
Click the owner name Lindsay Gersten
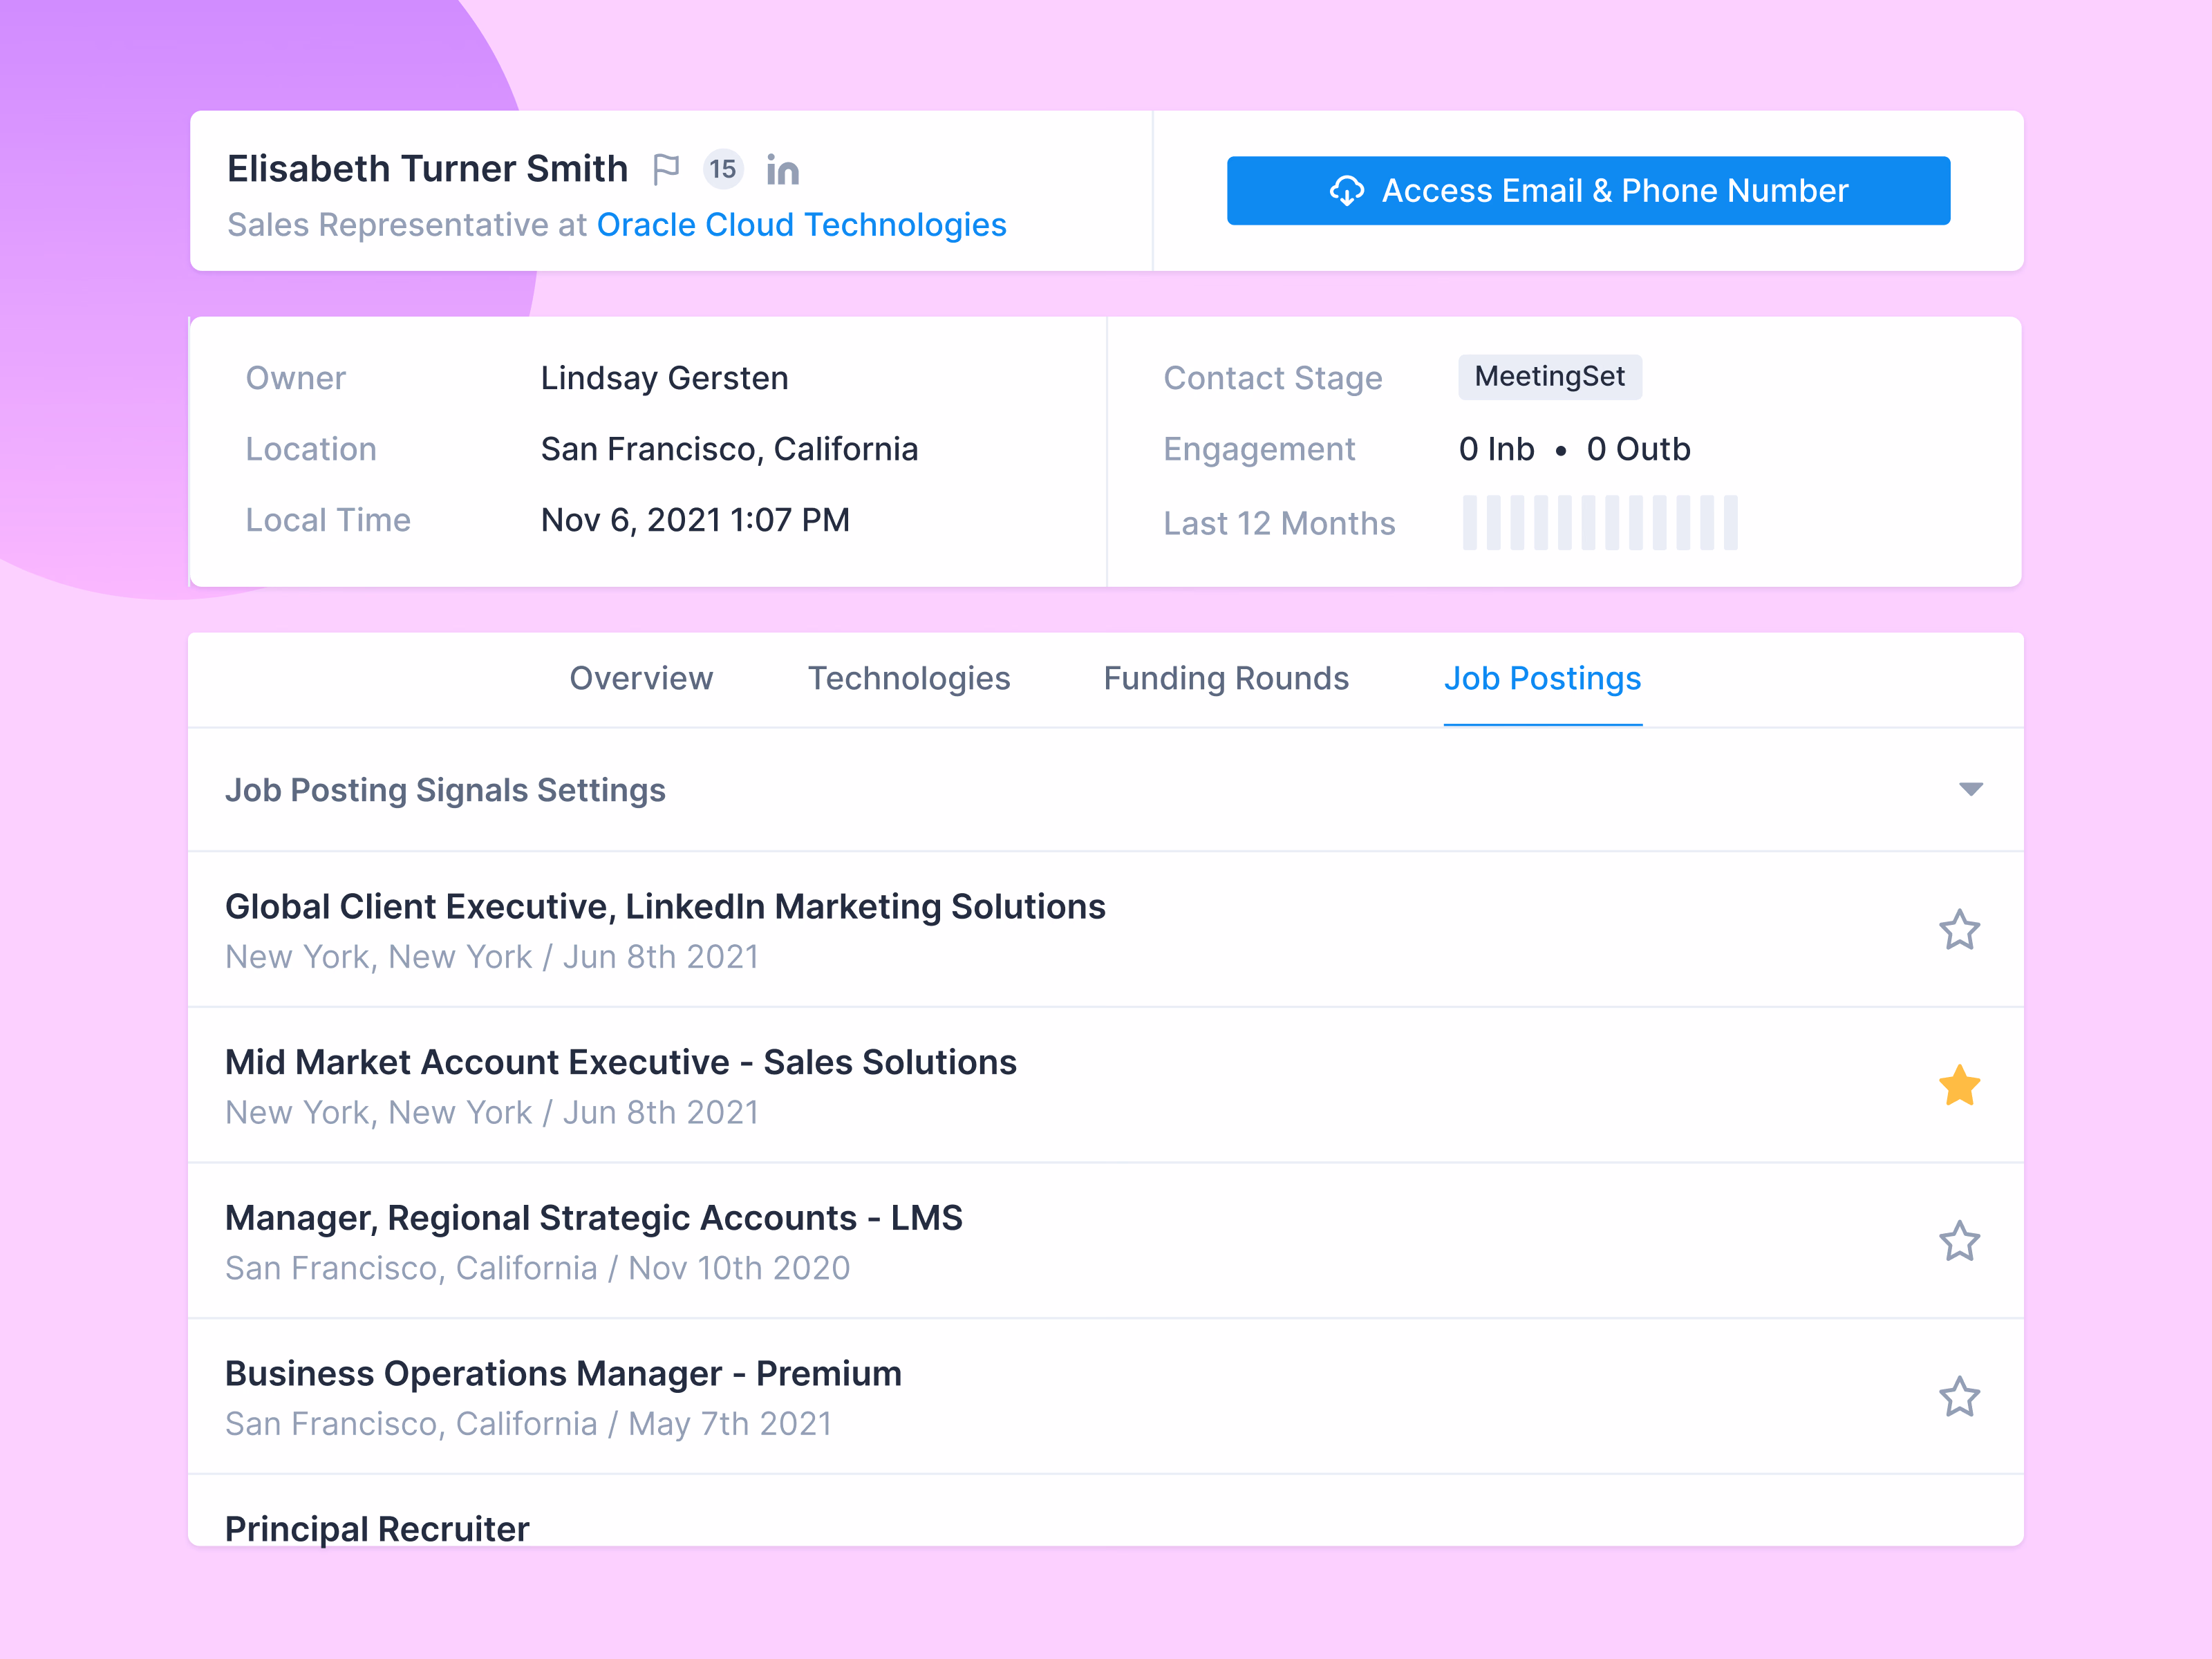(x=664, y=378)
